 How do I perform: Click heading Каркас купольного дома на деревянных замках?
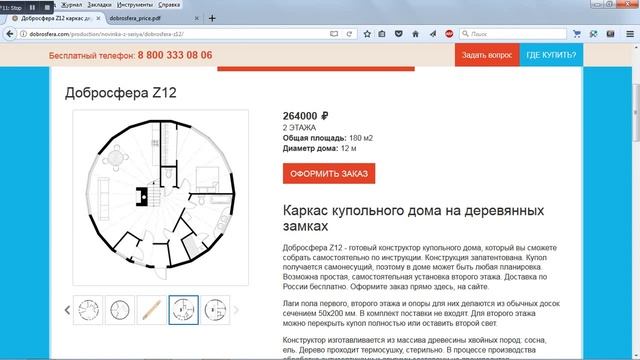(x=413, y=218)
